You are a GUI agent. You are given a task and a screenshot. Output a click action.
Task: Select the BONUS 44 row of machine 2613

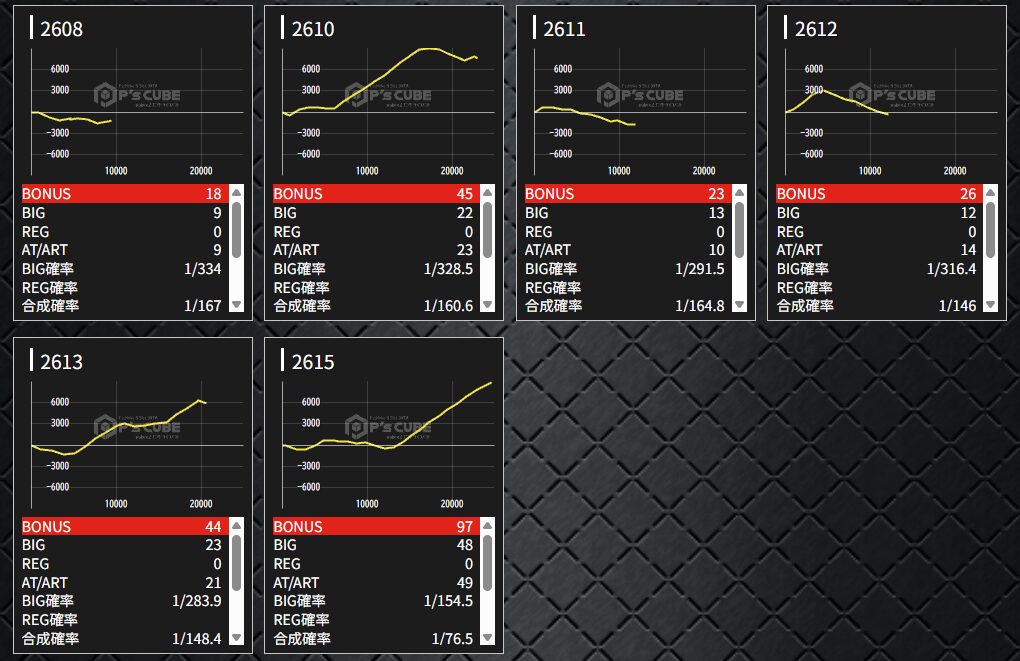tap(125, 526)
